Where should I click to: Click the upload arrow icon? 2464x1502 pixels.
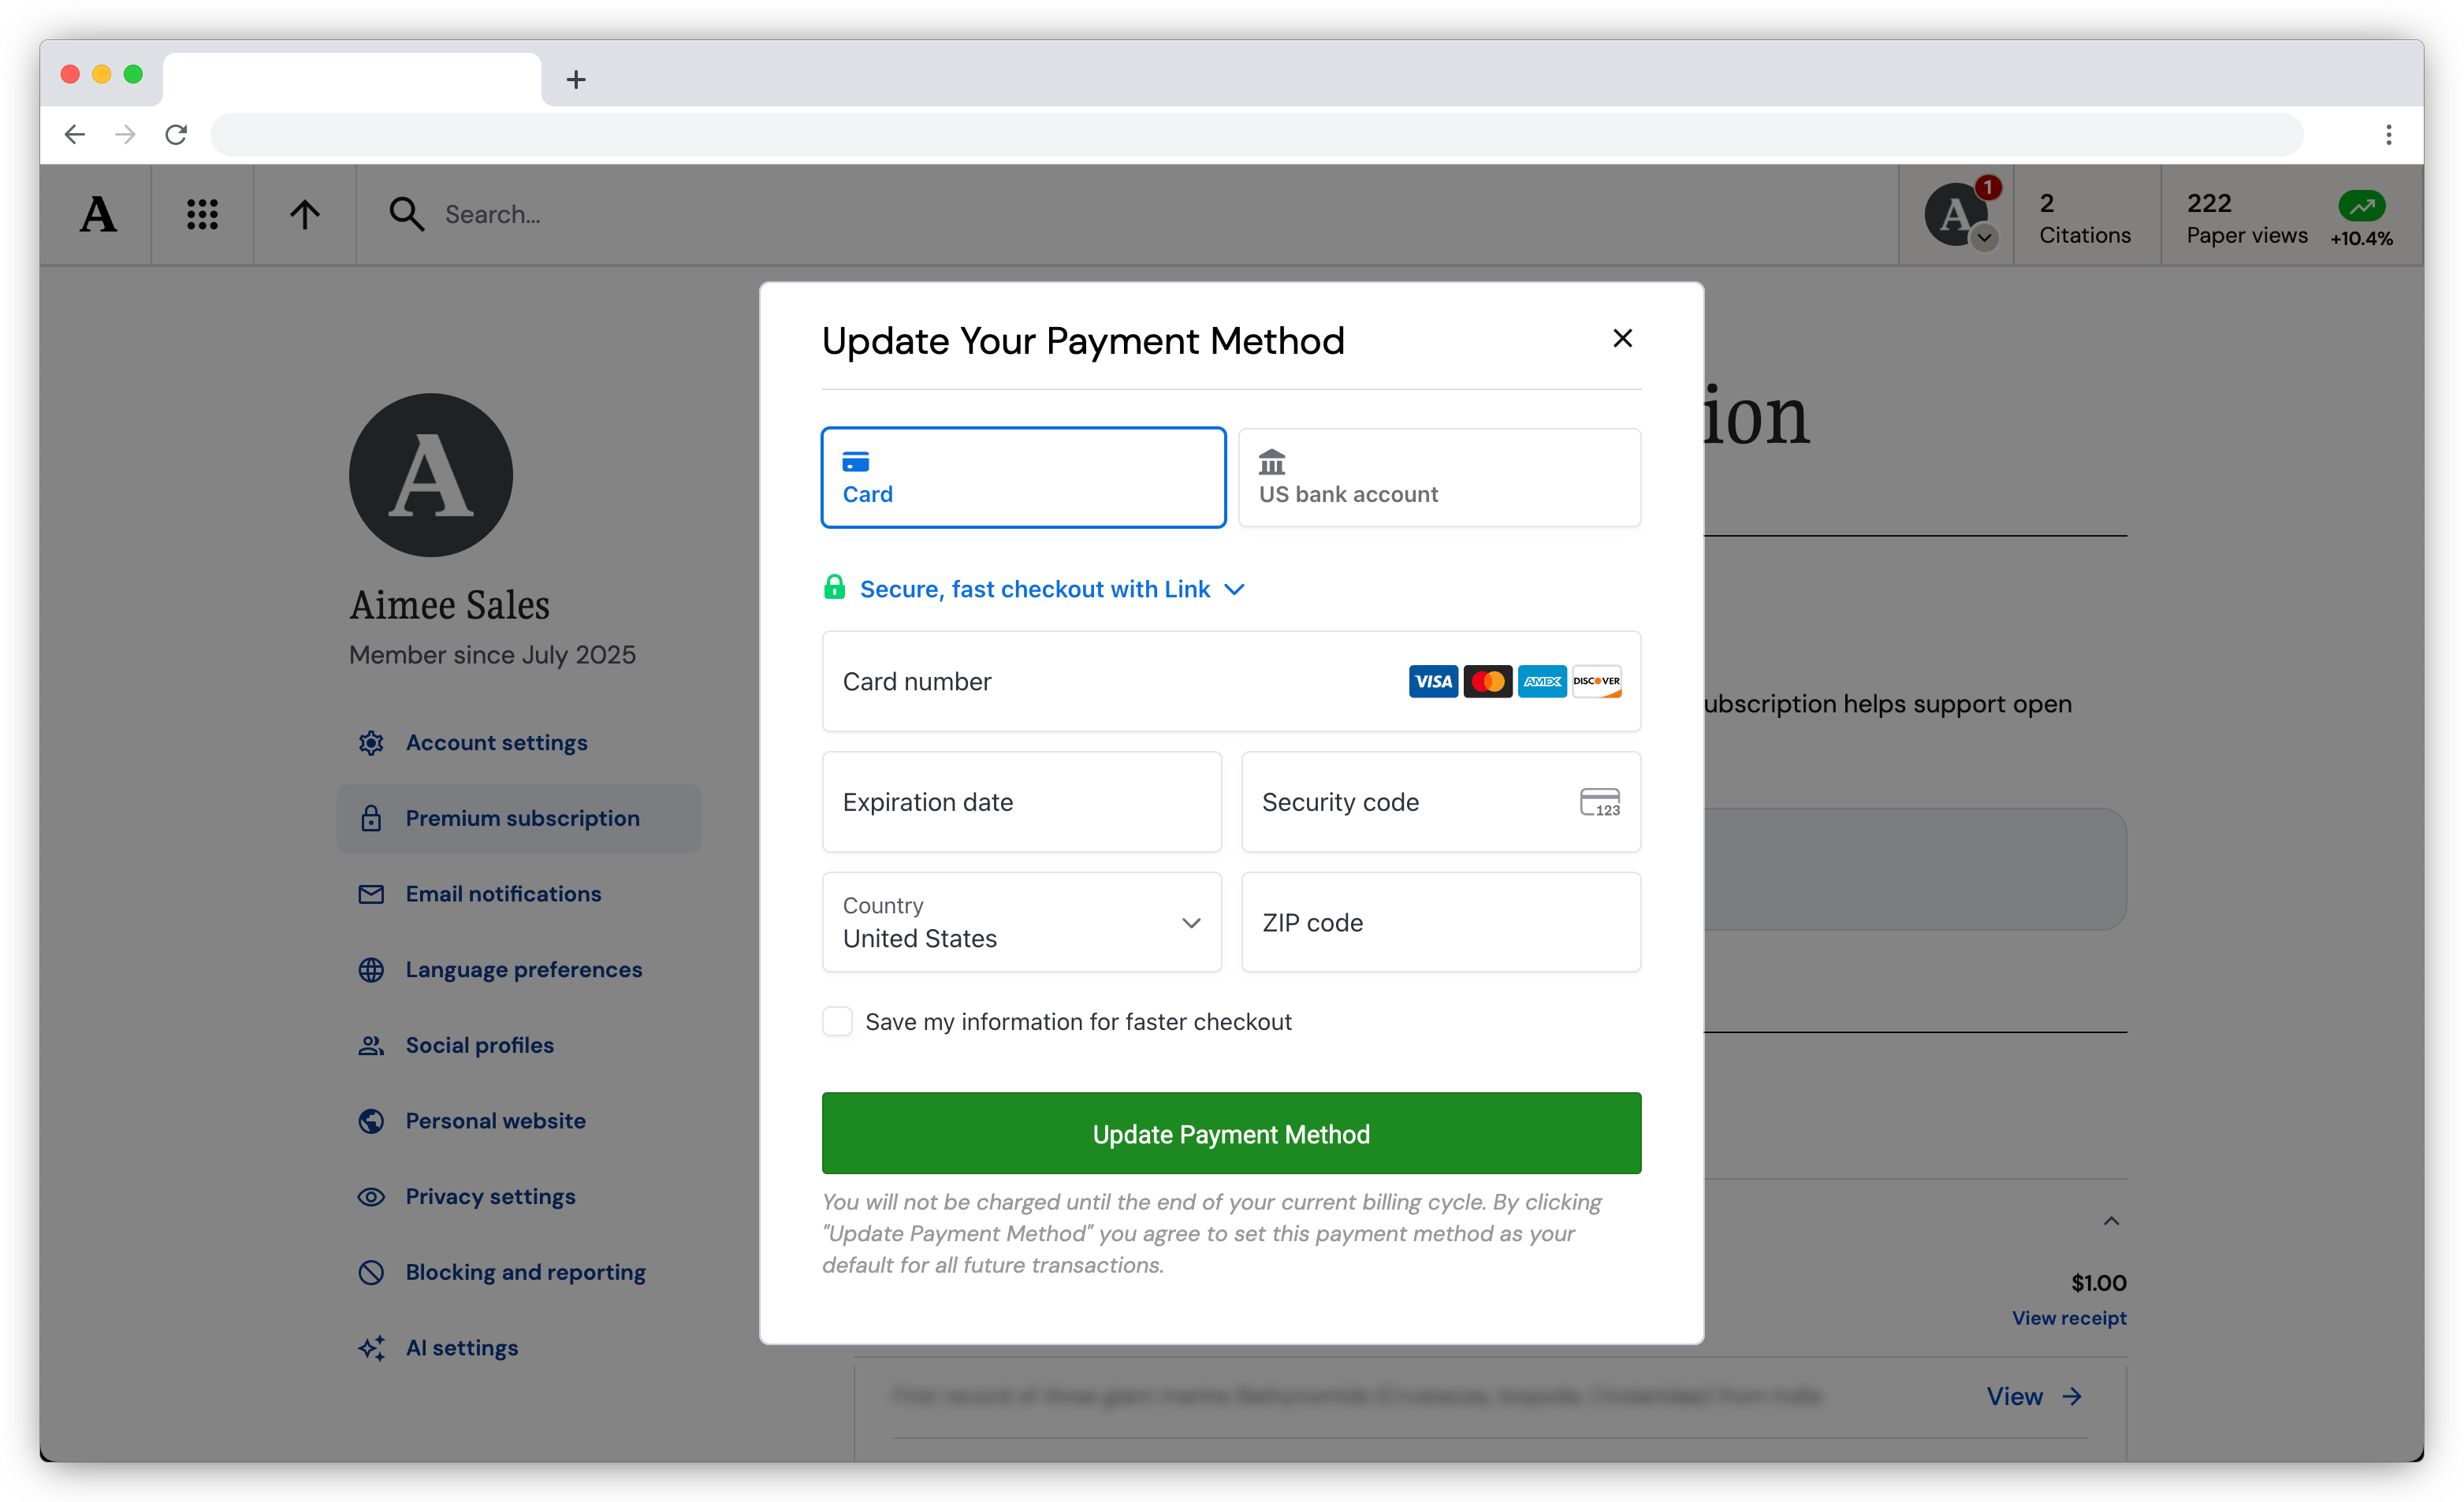pyautogui.click(x=305, y=214)
